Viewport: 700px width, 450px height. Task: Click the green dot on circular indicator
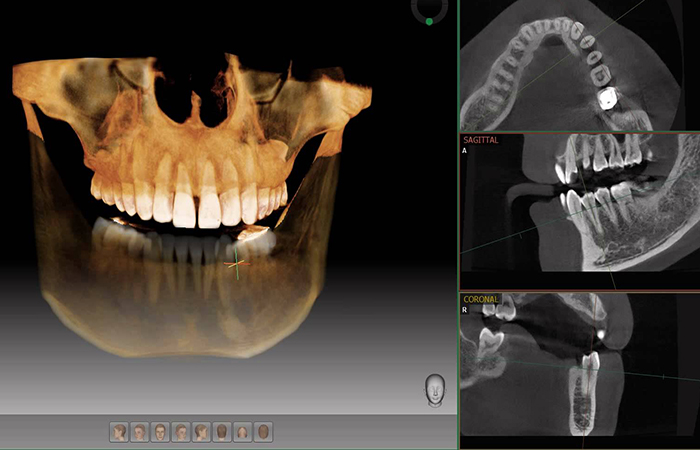coord(429,20)
